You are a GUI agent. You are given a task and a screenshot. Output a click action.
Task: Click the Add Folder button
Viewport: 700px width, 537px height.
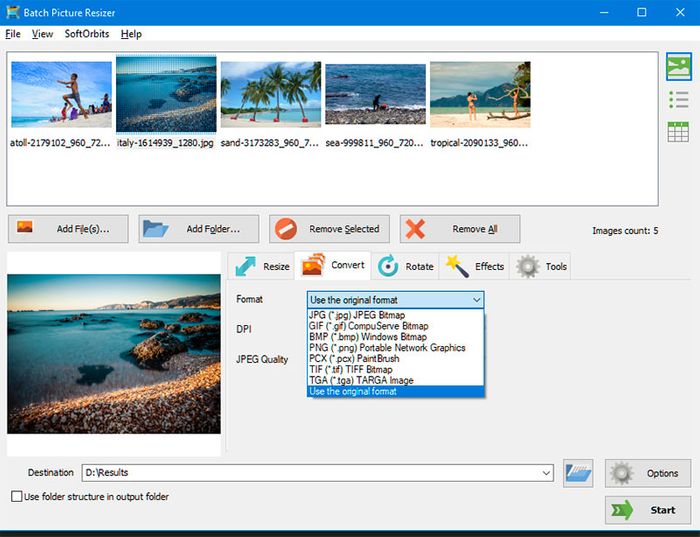tap(198, 229)
